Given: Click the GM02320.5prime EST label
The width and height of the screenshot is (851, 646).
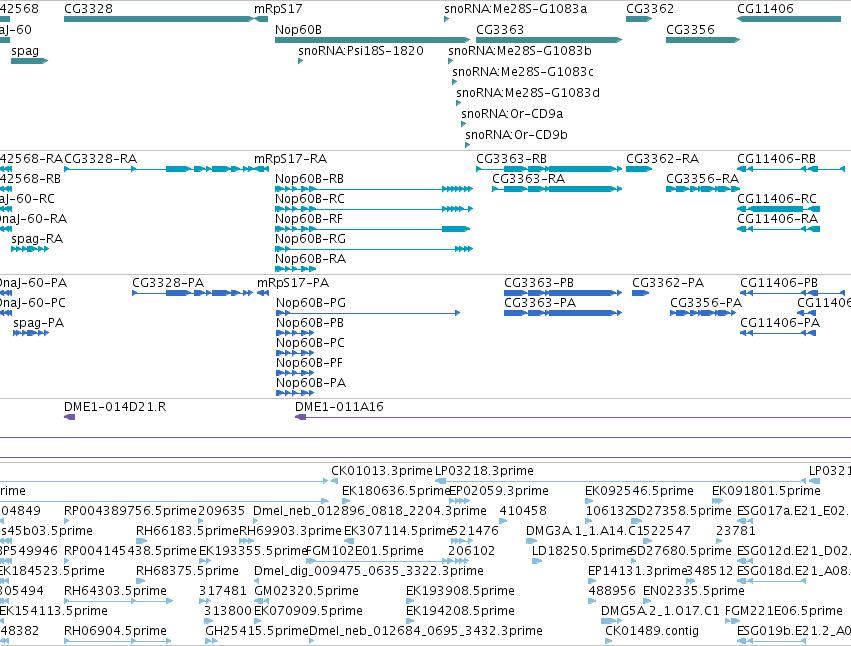Looking at the screenshot, I should click(307, 591).
